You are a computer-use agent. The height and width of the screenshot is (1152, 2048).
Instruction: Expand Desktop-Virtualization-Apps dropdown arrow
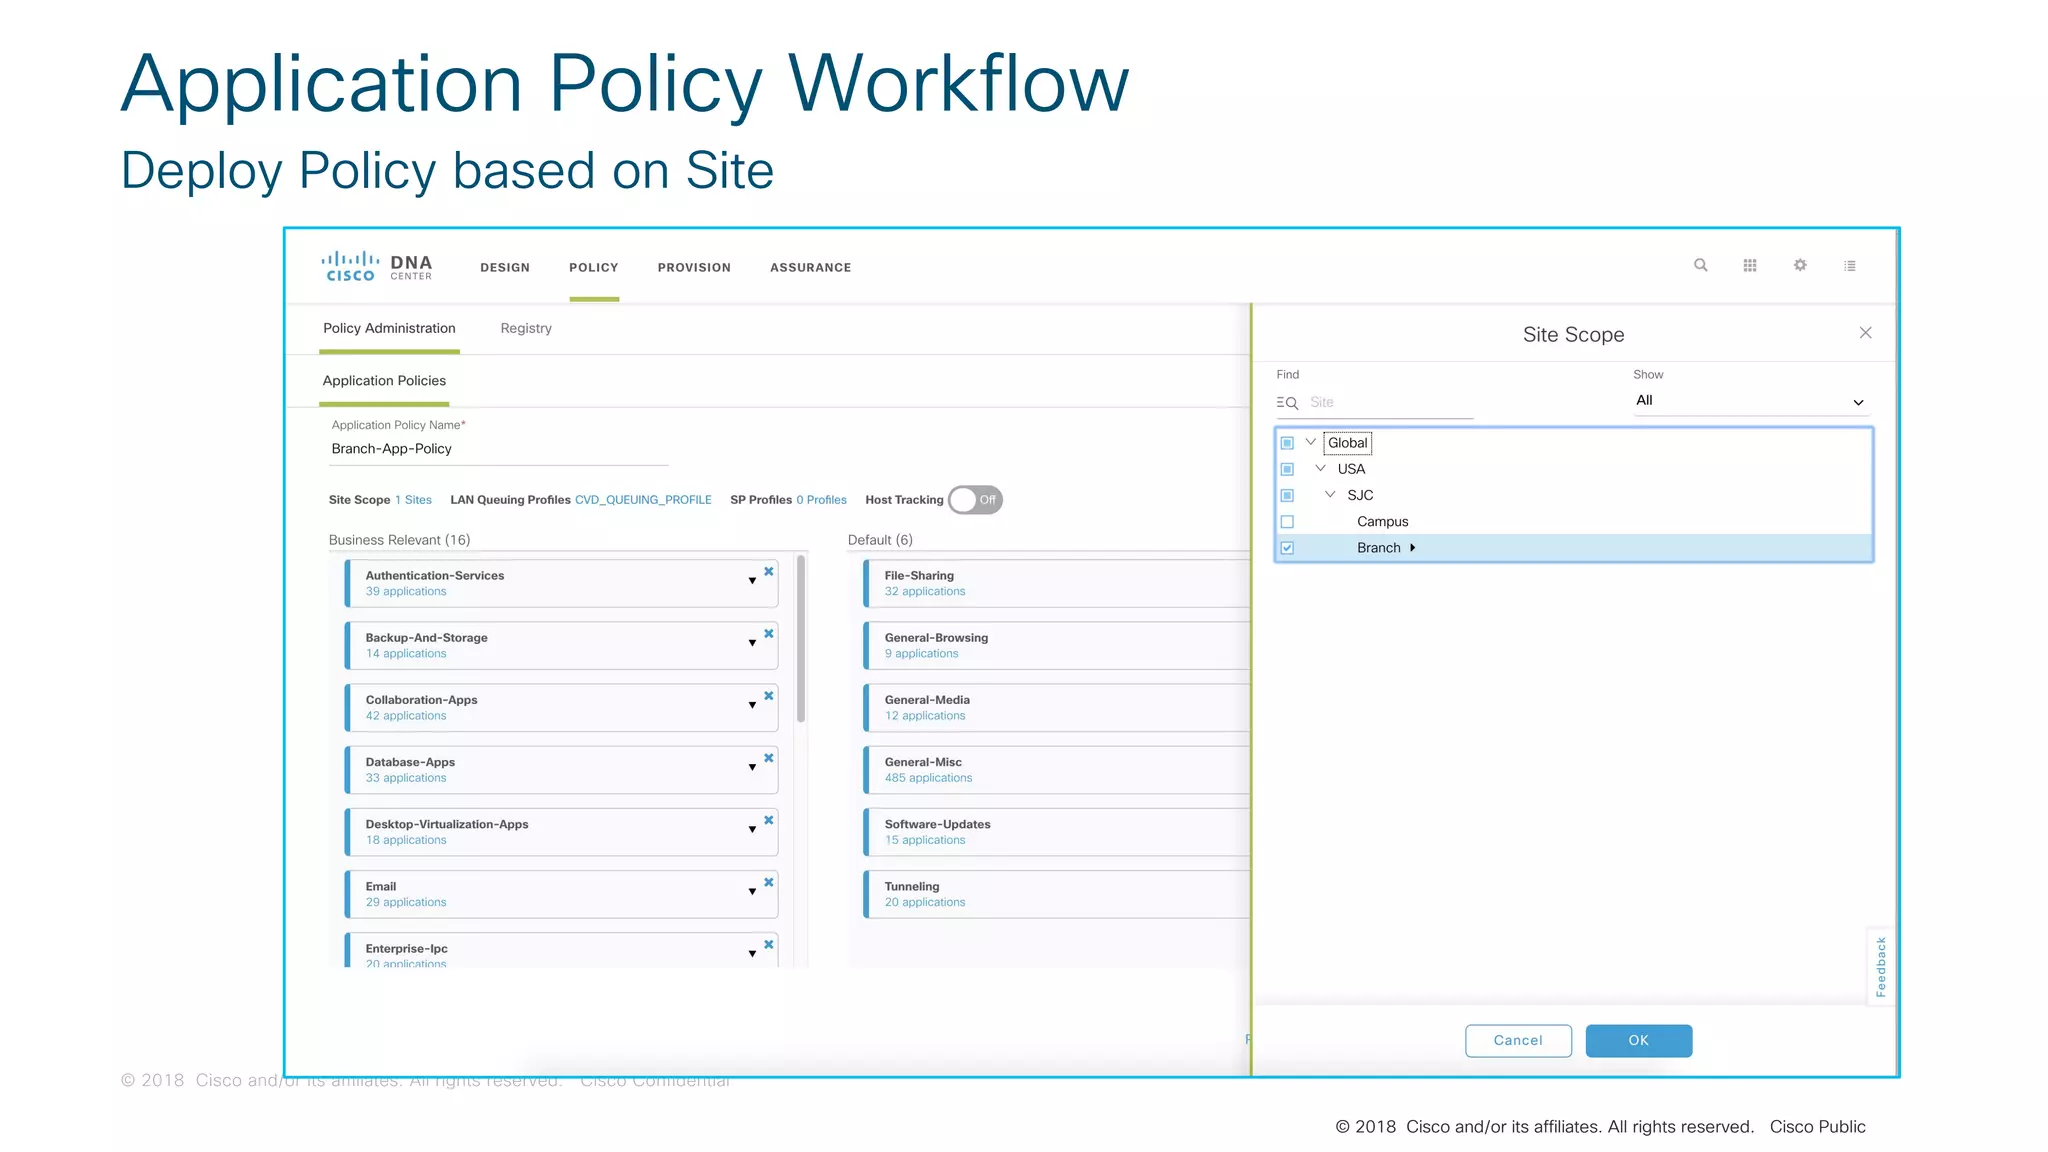click(x=752, y=829)
